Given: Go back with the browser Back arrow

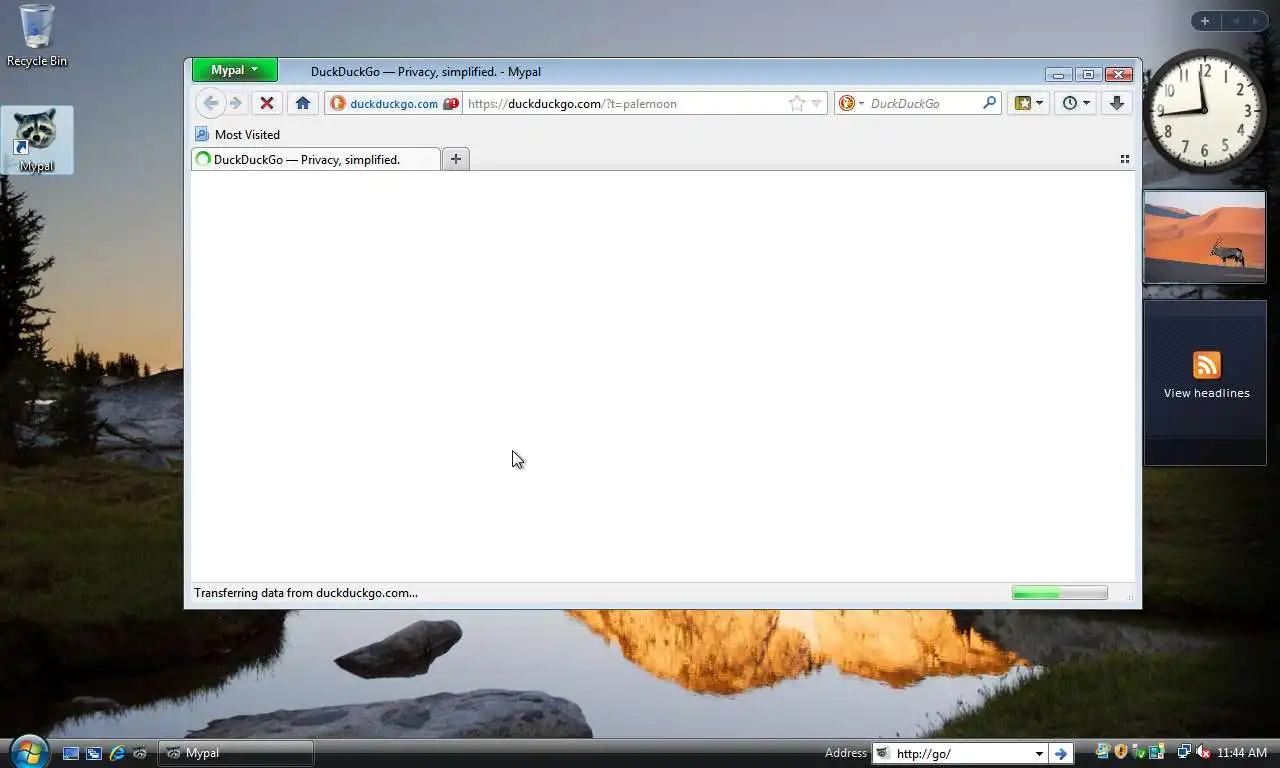Looking at the screenshot, I should tap(210, 103).
